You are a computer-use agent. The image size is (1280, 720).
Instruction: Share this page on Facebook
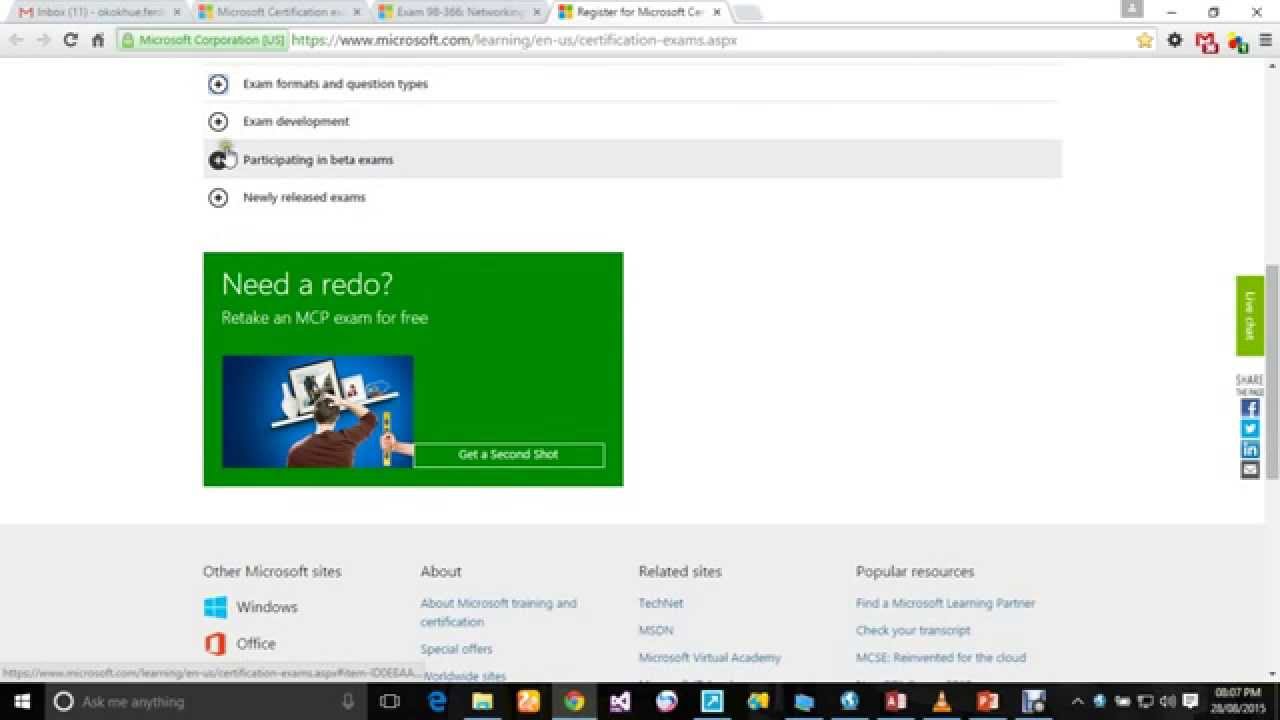click(x=1250, y=408)
